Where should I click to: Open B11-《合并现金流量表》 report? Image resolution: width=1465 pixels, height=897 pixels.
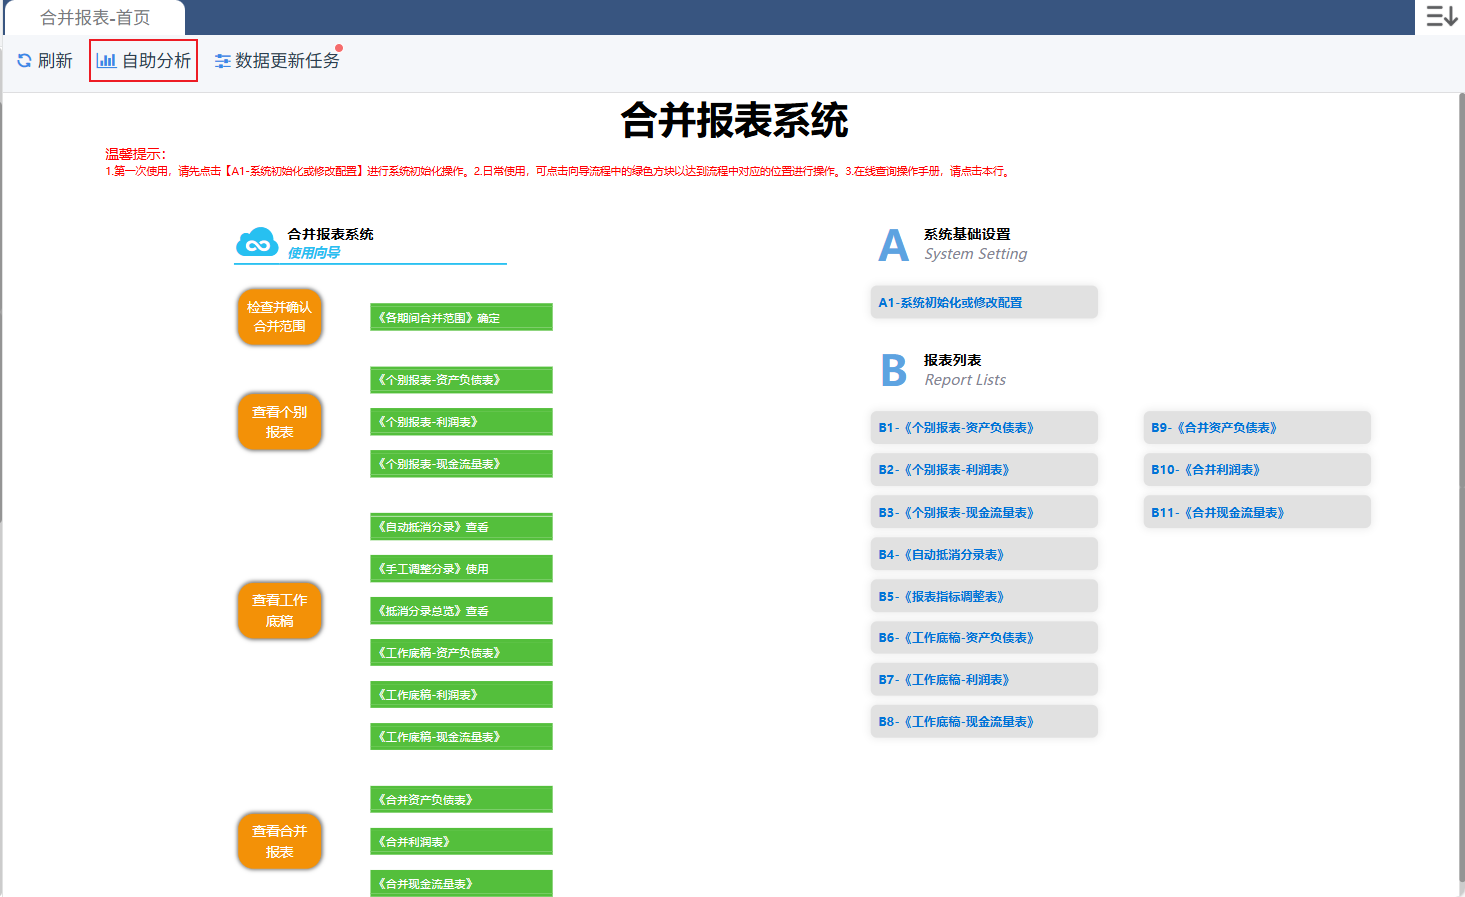[1256, 512]
